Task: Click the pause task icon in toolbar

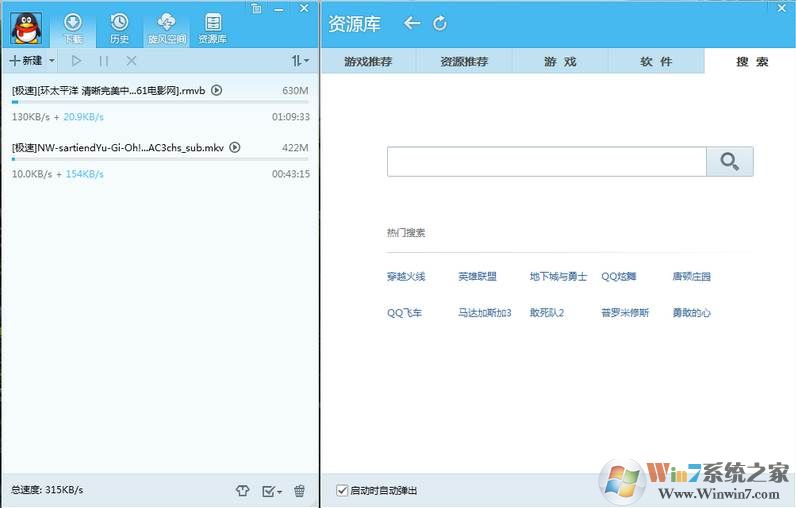Action: (104, 61)
